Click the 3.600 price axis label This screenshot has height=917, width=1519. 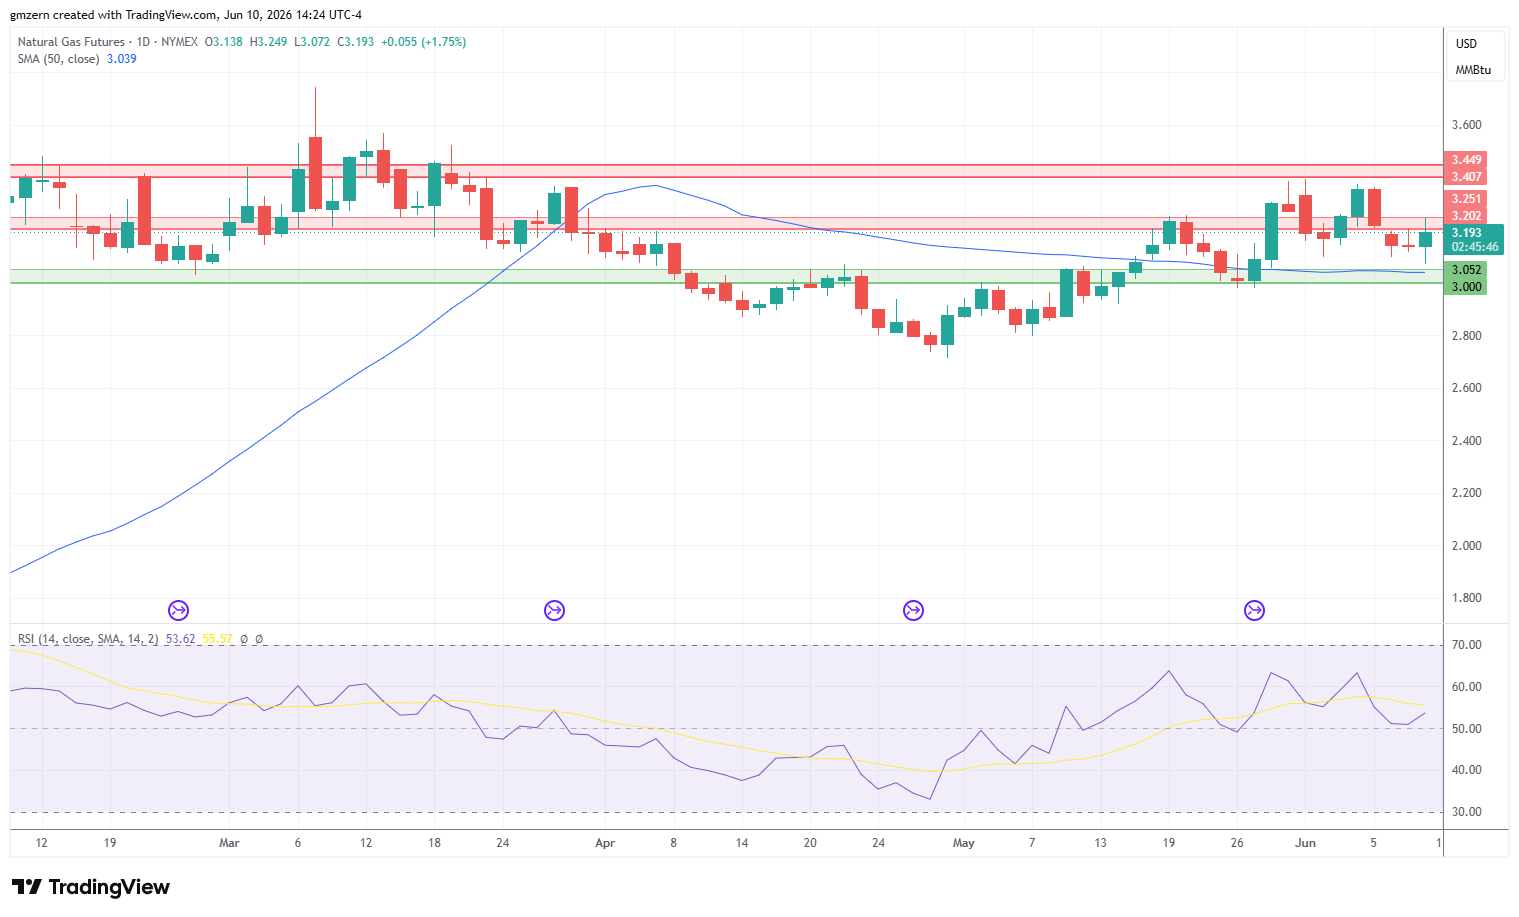(1467, 126)
